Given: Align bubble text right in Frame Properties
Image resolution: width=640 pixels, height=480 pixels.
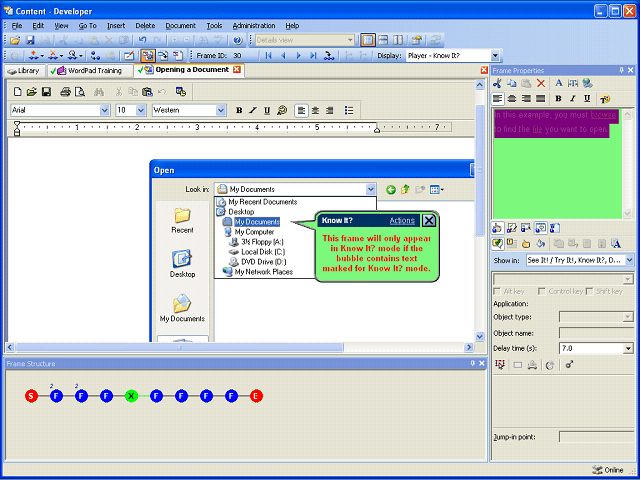Looking at the screenshot, I should (x=526, y=99).
